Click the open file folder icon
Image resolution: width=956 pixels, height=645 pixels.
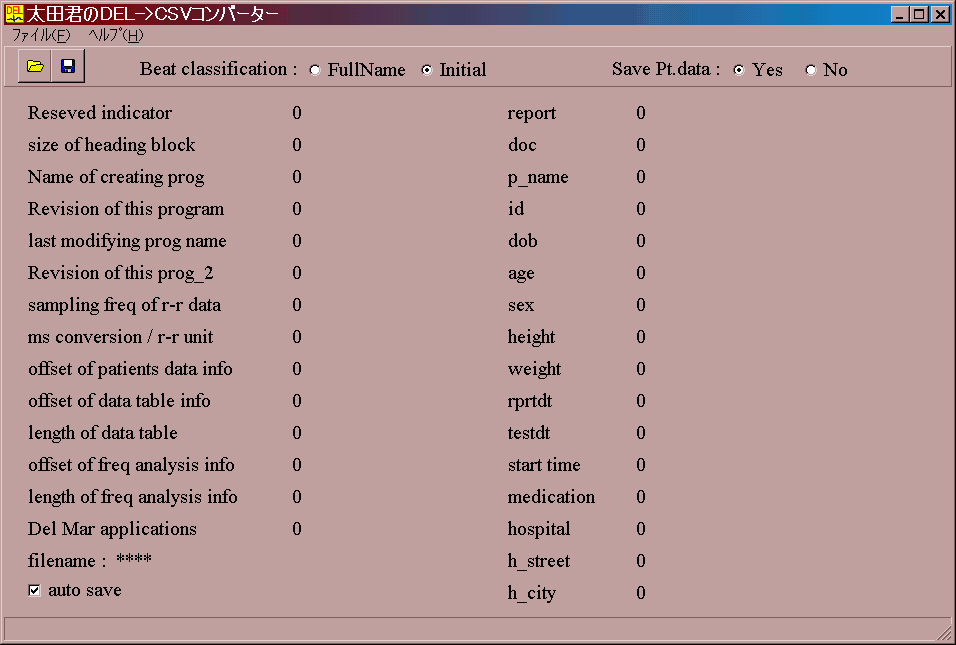[36, 67]
